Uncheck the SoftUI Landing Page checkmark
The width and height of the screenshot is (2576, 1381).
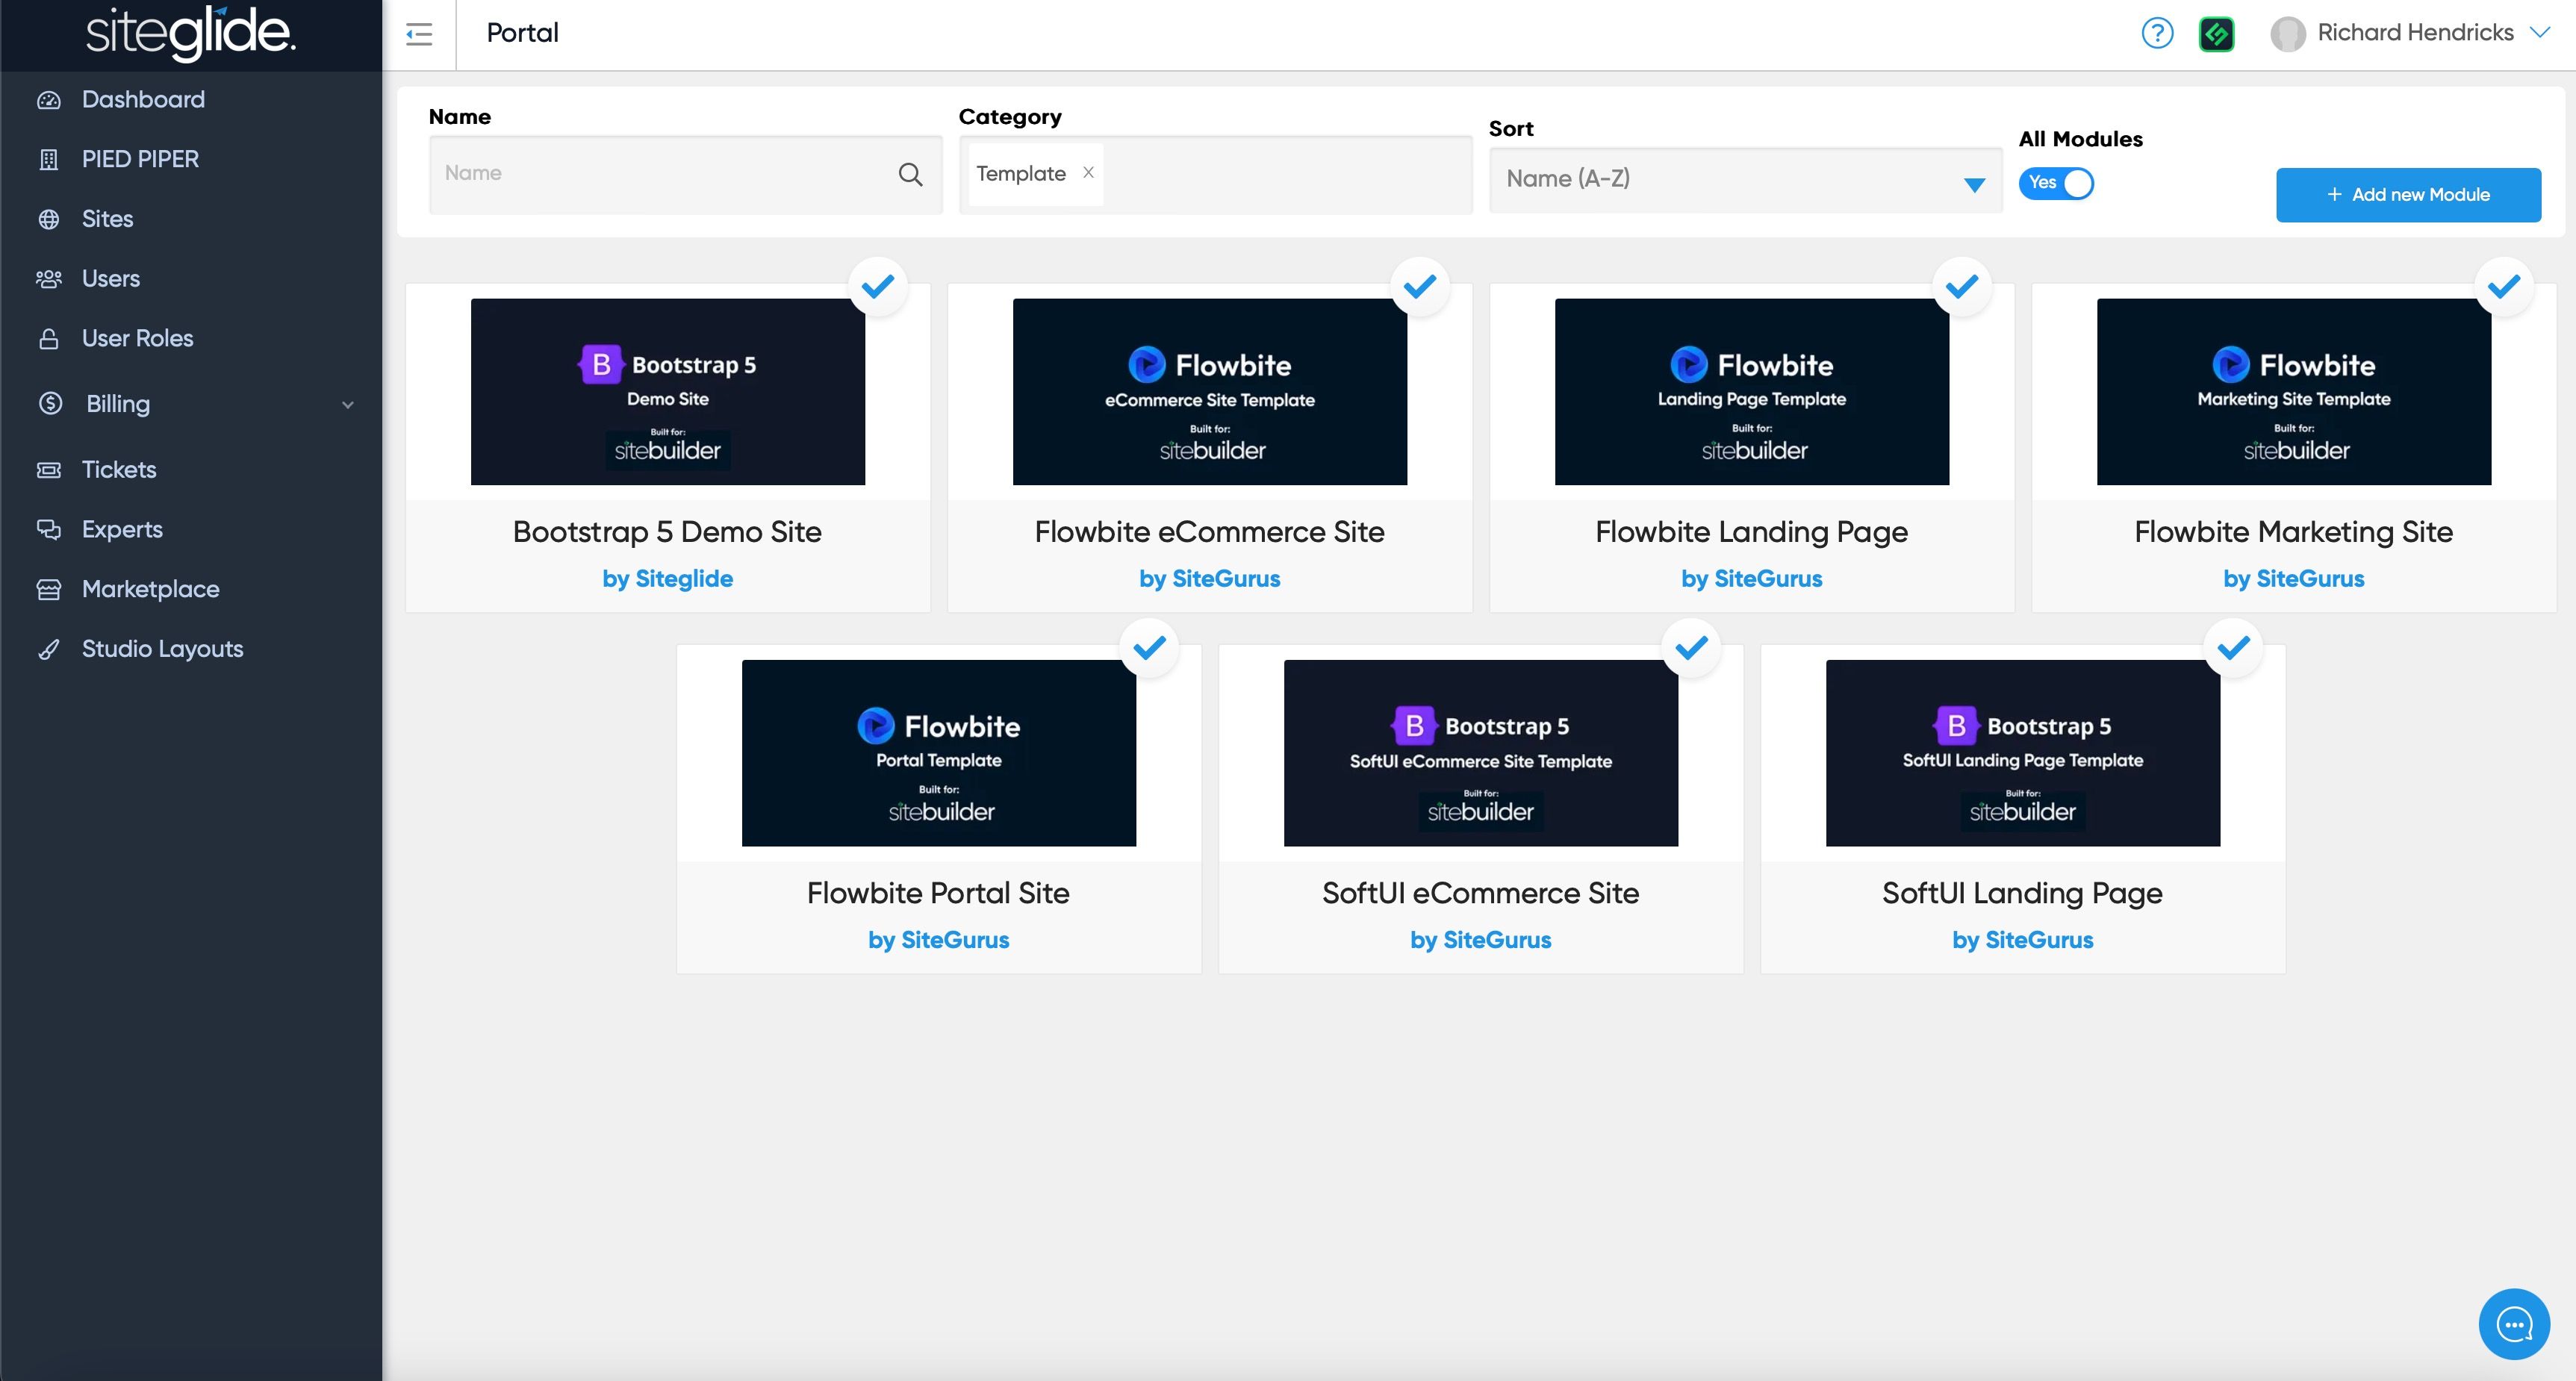click(x=2233, y=648)
